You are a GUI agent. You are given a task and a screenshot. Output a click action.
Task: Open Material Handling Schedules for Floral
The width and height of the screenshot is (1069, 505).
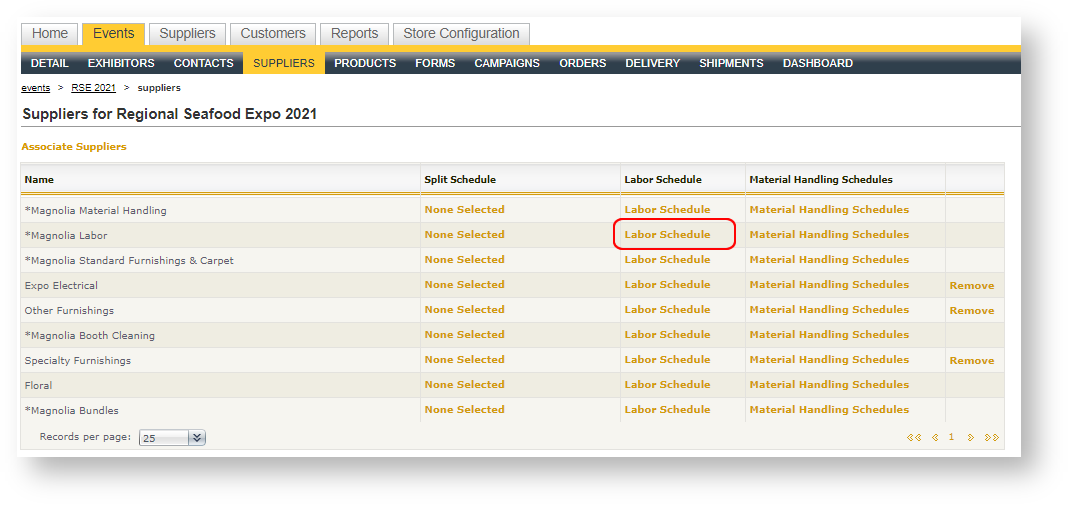tap(828, 385)
